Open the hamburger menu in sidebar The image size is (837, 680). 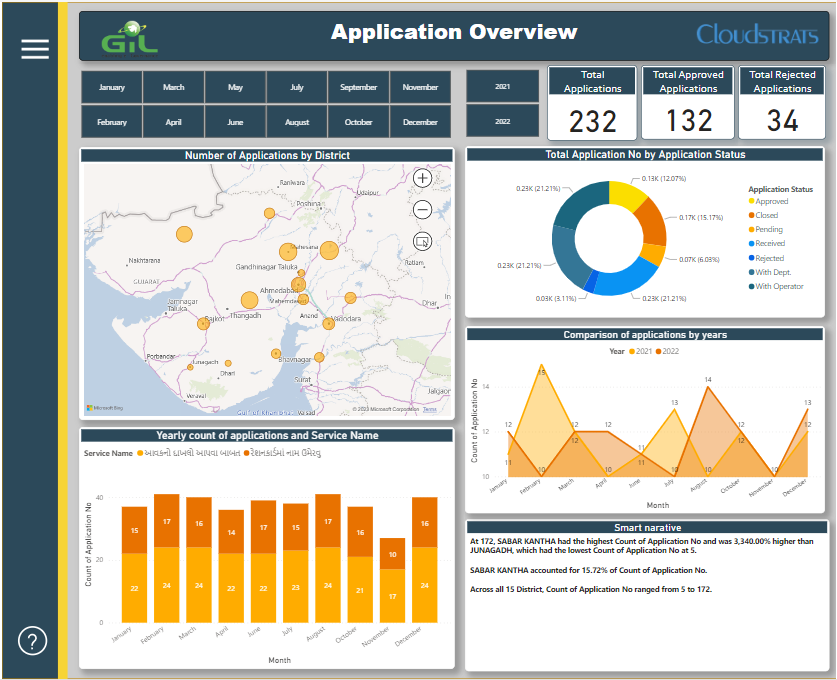click(35, 49)
